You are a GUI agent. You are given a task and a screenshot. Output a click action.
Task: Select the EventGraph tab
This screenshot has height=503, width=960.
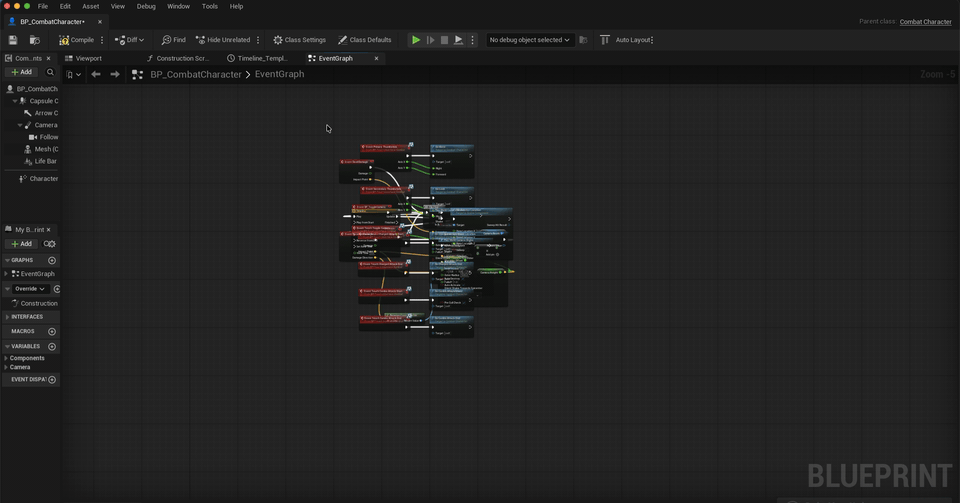click(x=336, y=58)
